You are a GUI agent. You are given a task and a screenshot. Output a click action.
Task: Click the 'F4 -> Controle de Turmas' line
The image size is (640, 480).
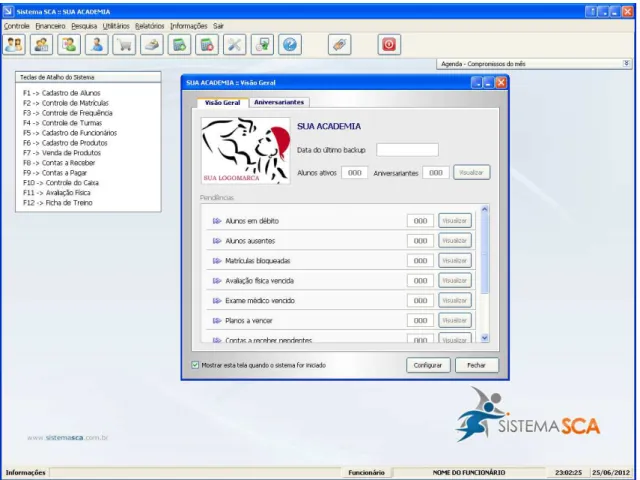point(62,123)
